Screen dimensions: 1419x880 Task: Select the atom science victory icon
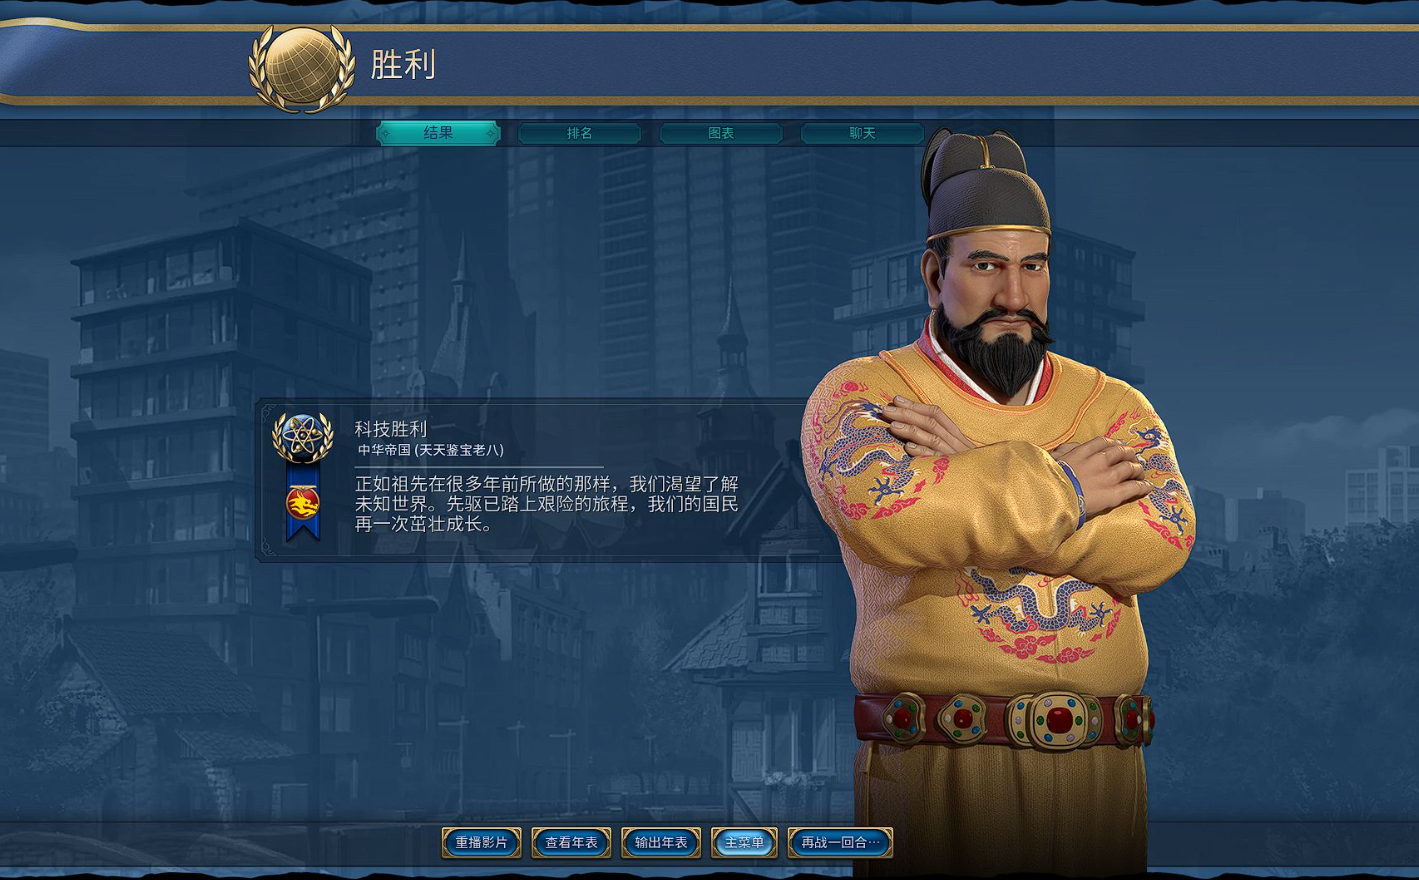pyautogui.click(x=303, y=437)
